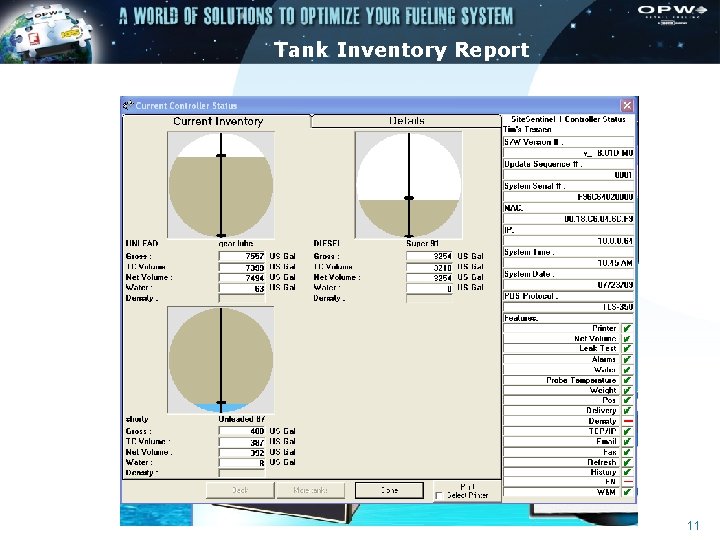
Task: Click the Refresh feature checkmark
Action: pos(627,462)
